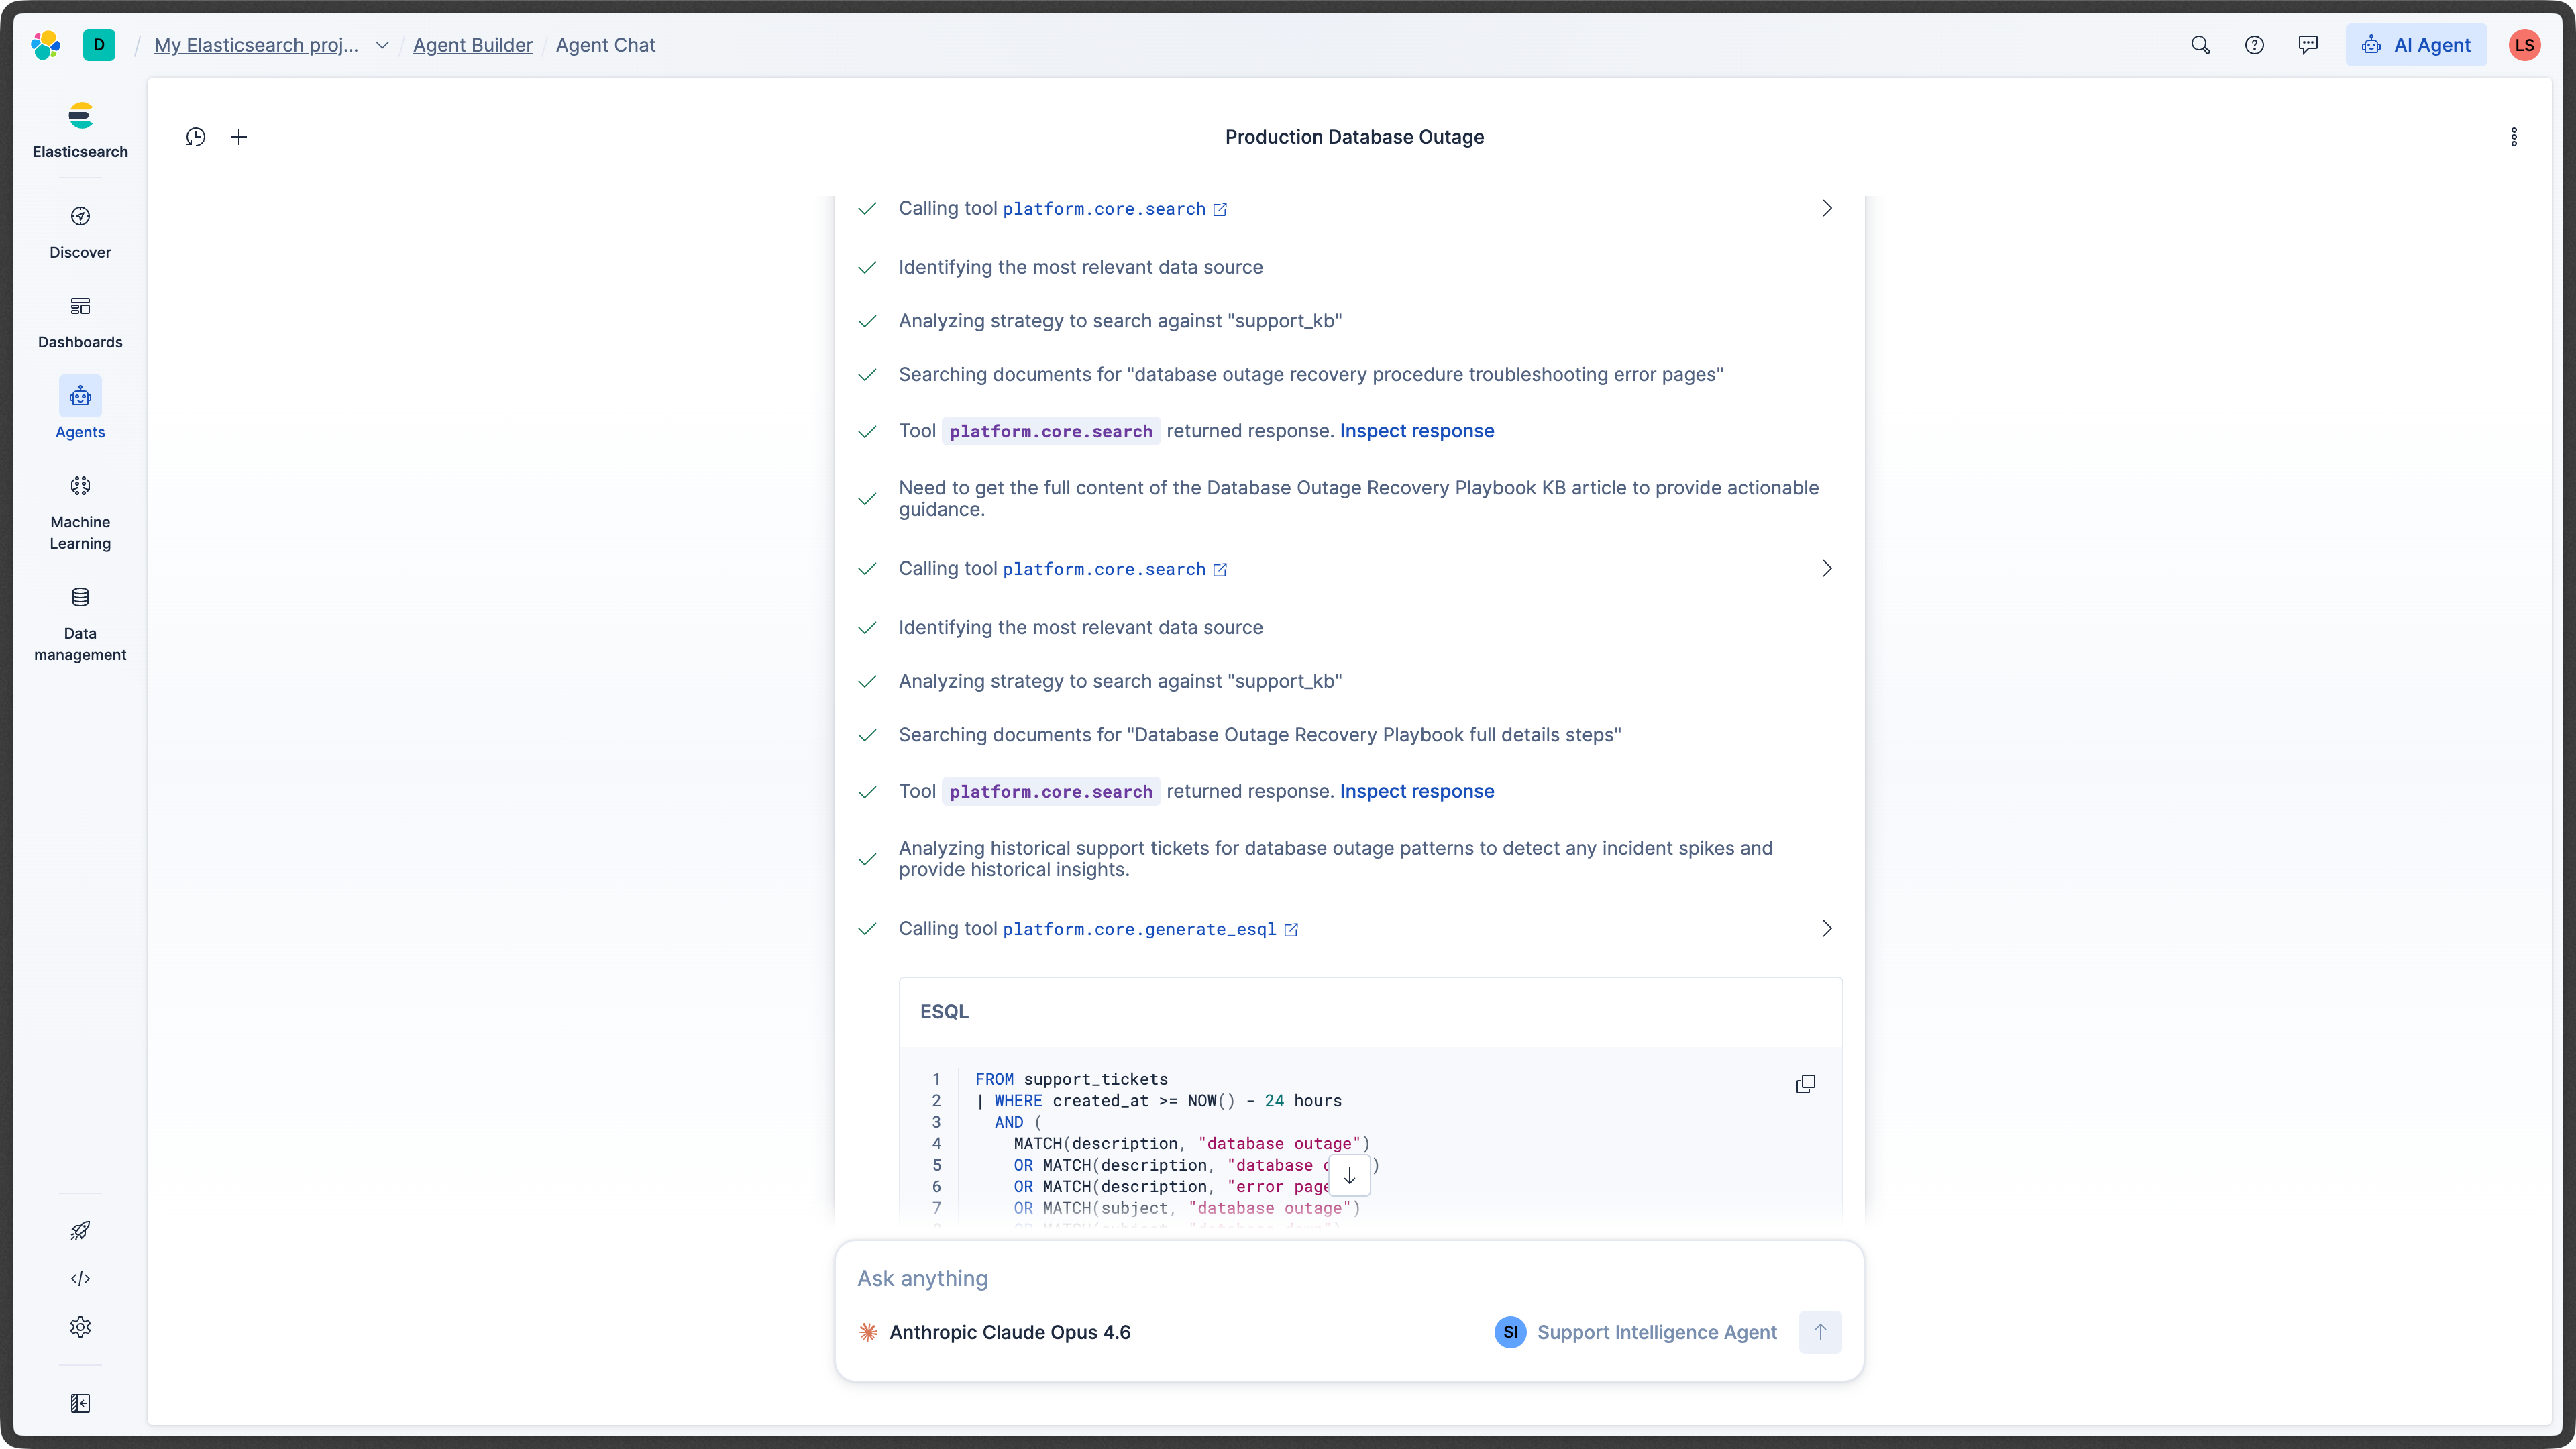Open Discover in the sidebar
The width and height of the screenshot is (2576, 1449).
pos(80,231)
